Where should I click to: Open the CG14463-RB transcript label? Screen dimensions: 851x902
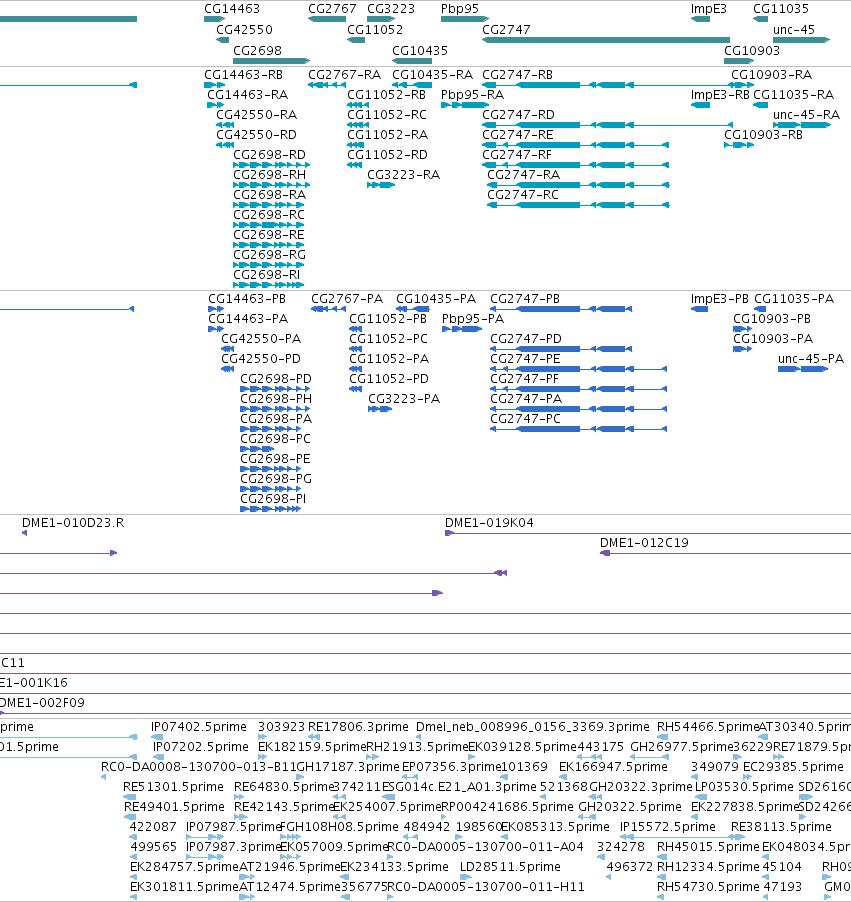click(x=243, y=75)
